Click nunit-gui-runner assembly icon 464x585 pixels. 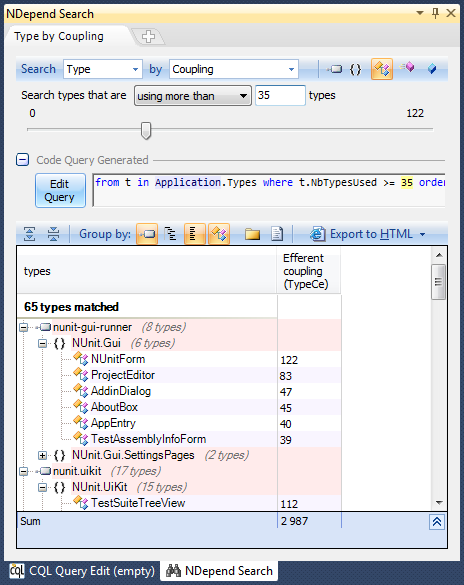[44, 327]
